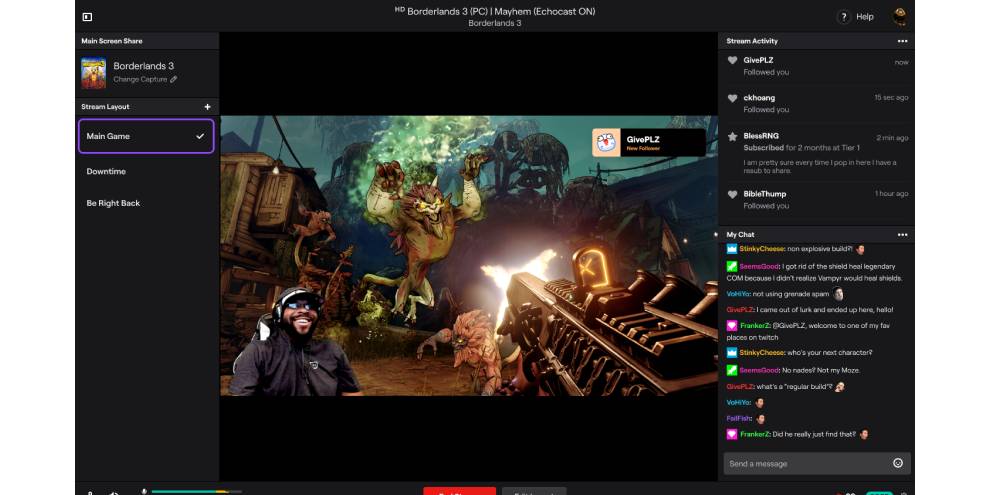This screenshot has height=495, width=990.
Task: Click the FailFish username in chat
Action: 738,418
